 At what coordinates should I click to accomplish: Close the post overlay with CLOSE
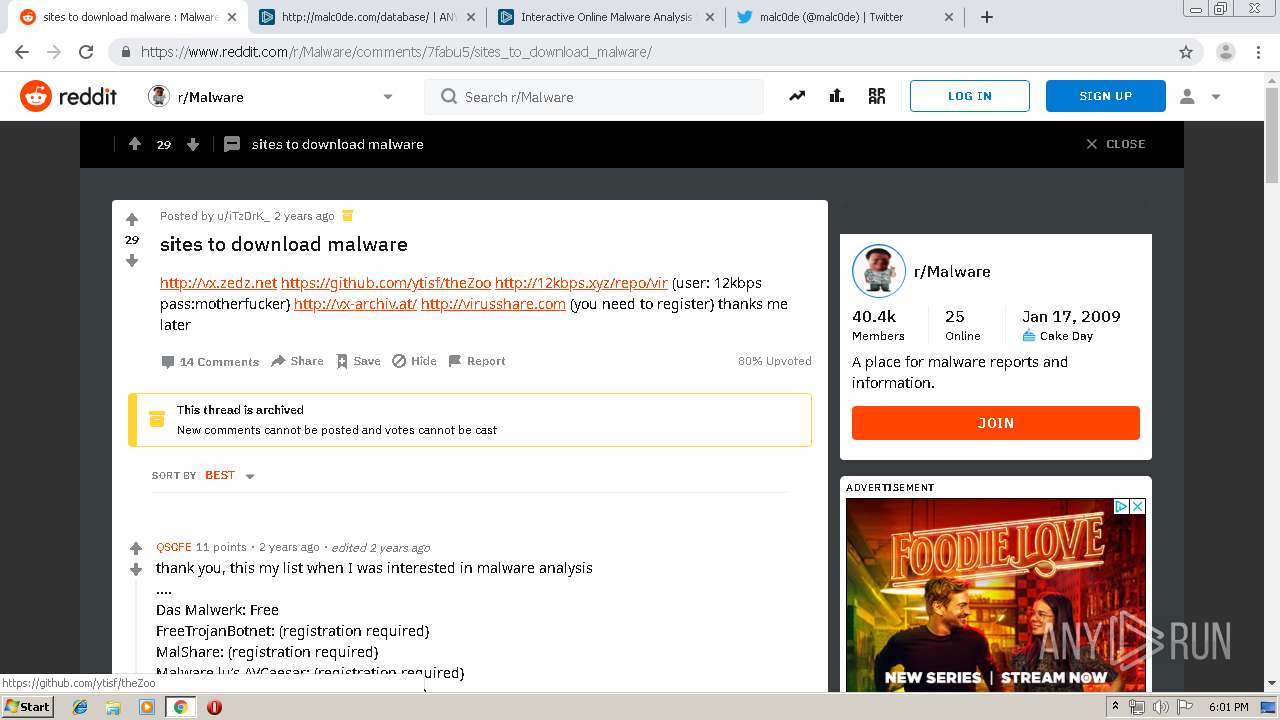1116,144
